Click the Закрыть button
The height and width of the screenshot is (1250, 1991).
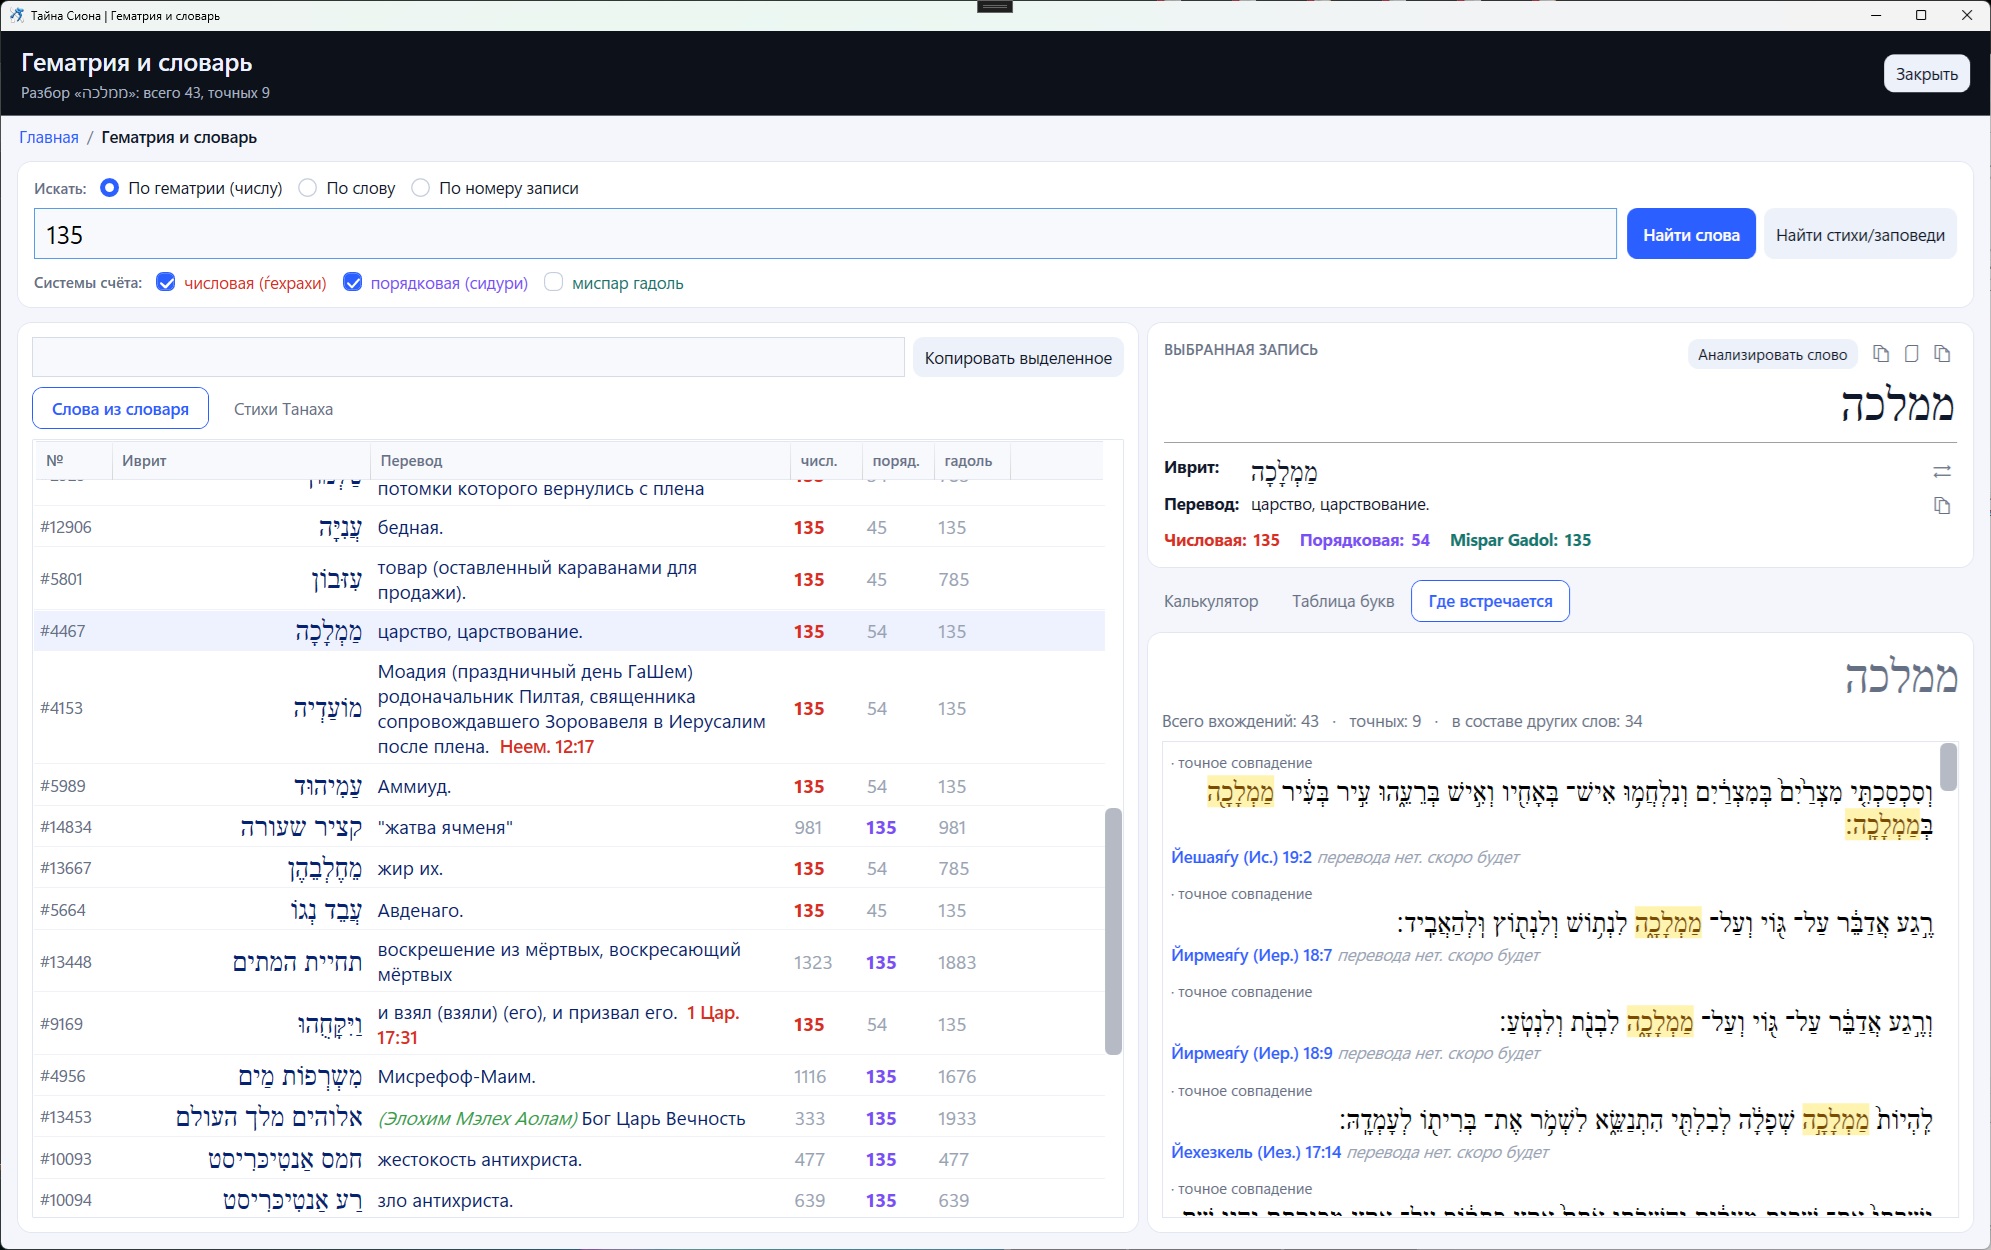1926,74
